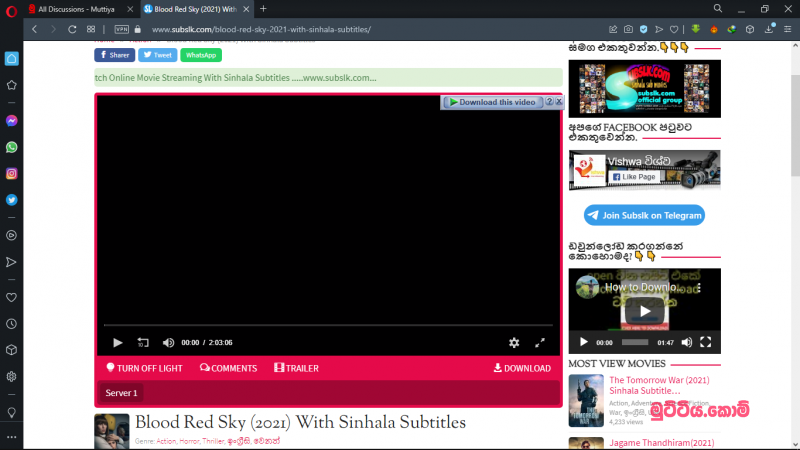Viewport: 800px width, 450px height.
Task: Mute the main video volume
Action: (x=168, y=342)
